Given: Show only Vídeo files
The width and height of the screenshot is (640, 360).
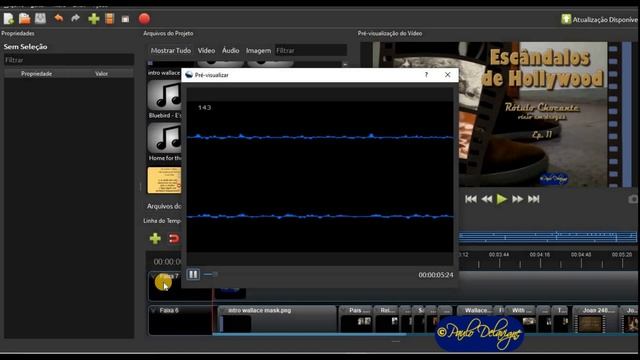Looking at the screenshot, I should tap(206, 51).
